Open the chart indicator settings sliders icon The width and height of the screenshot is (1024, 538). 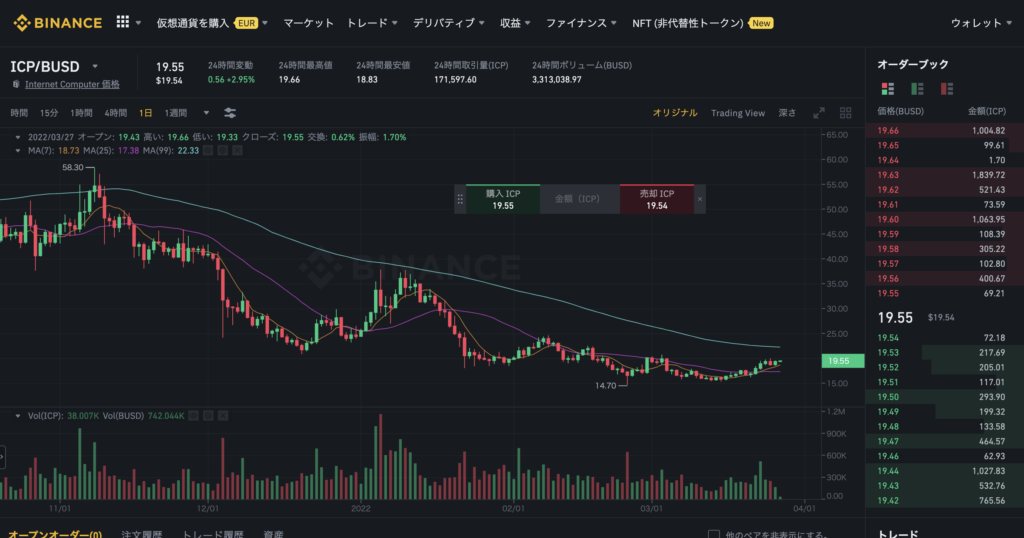click(x=230, y=113)
